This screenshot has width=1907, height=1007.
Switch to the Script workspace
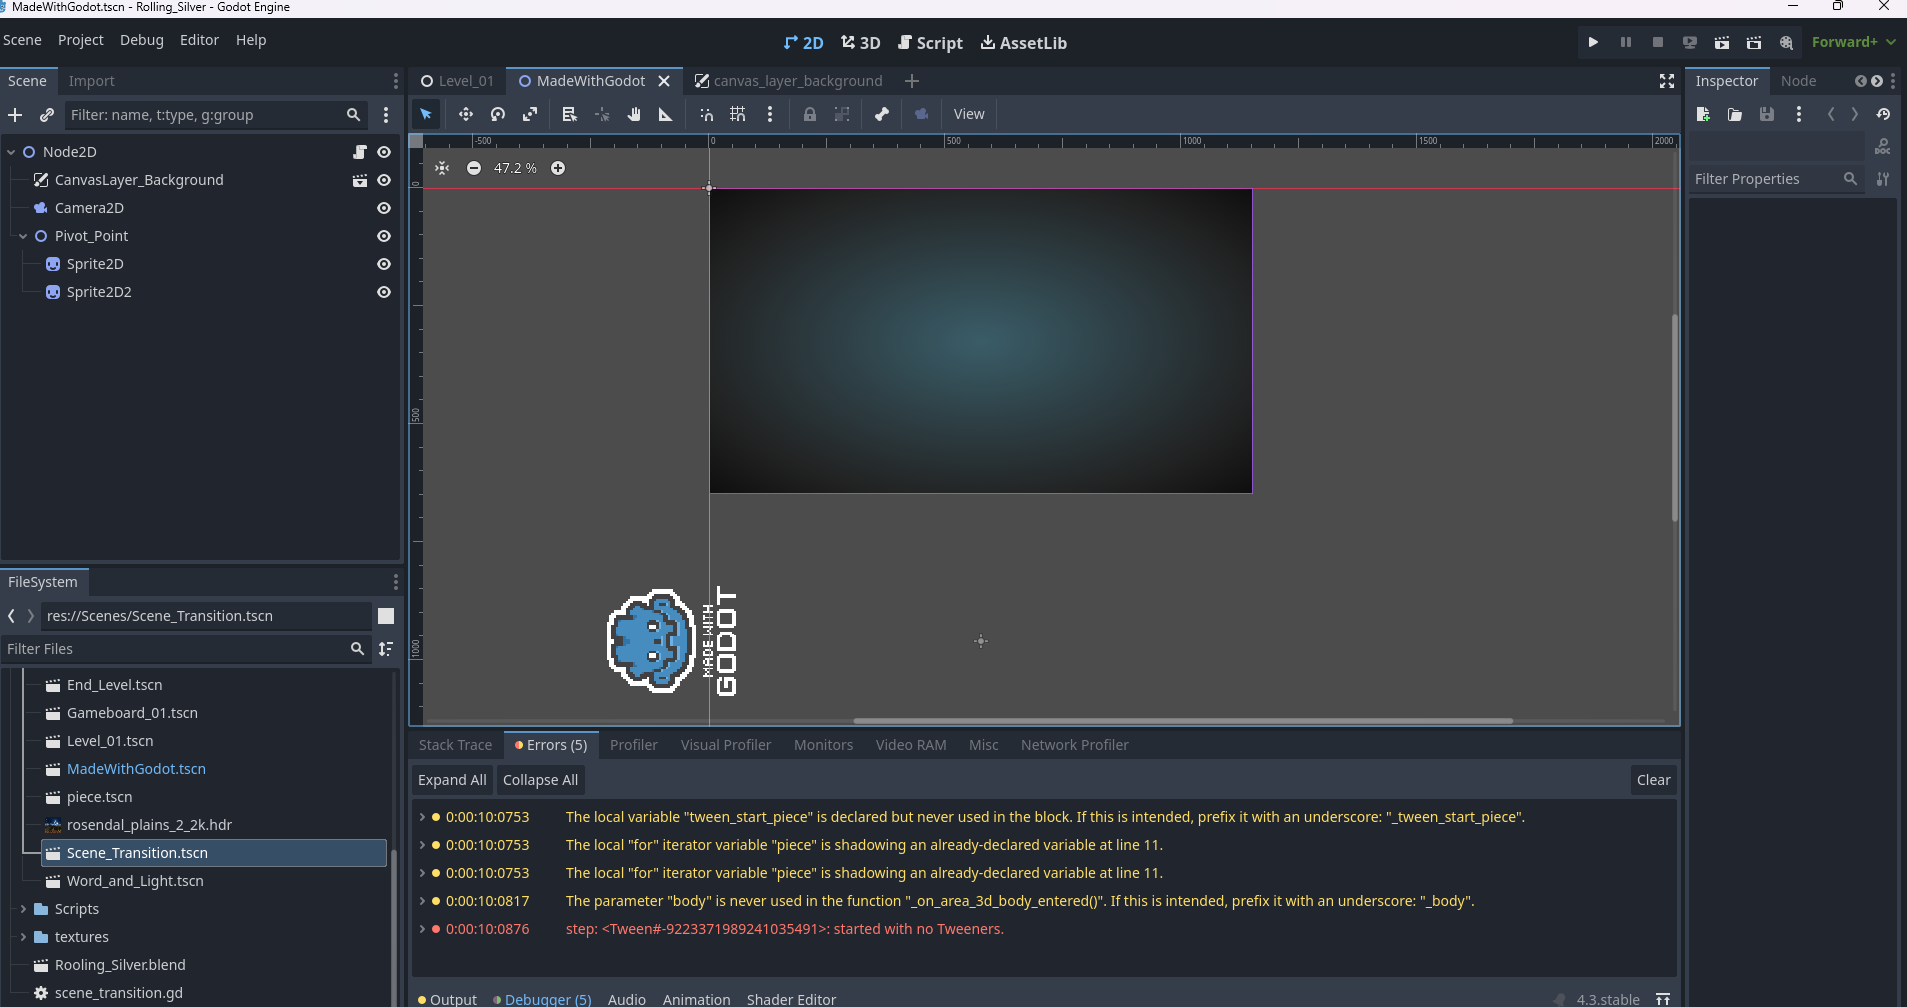pos(930,43)
